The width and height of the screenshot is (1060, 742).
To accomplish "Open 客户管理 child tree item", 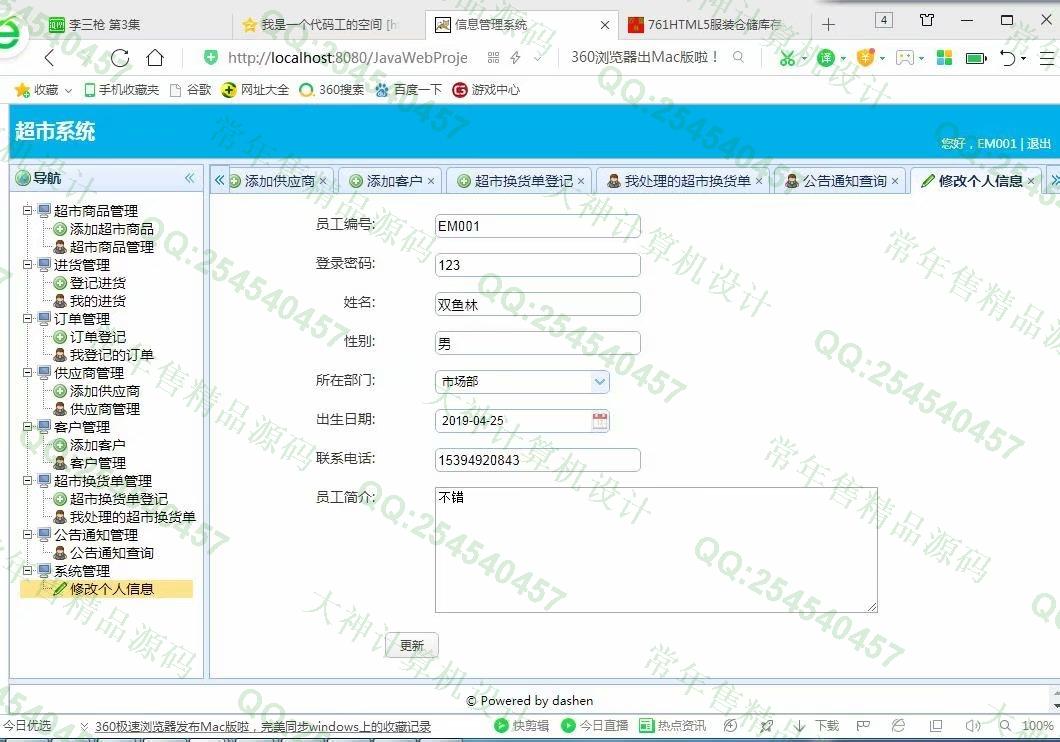I will click(x=89, y=464).
